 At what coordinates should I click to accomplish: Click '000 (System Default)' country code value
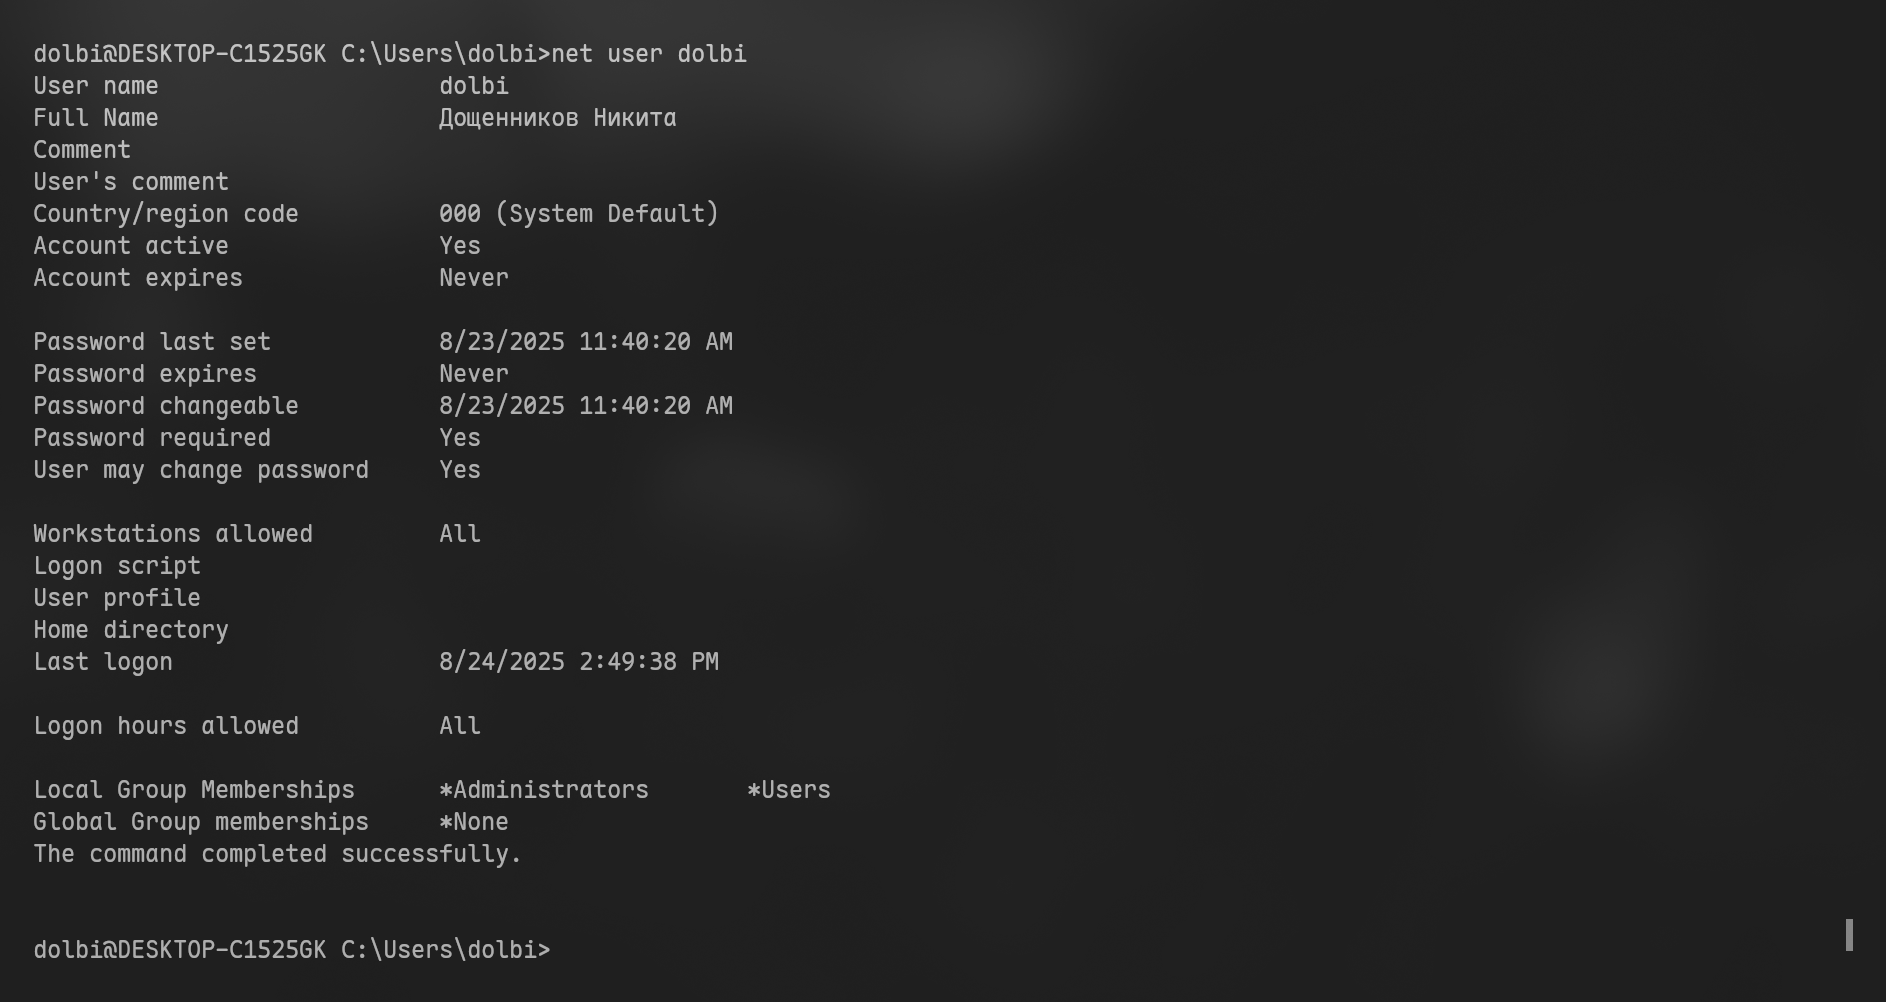[x=578, y=214]
